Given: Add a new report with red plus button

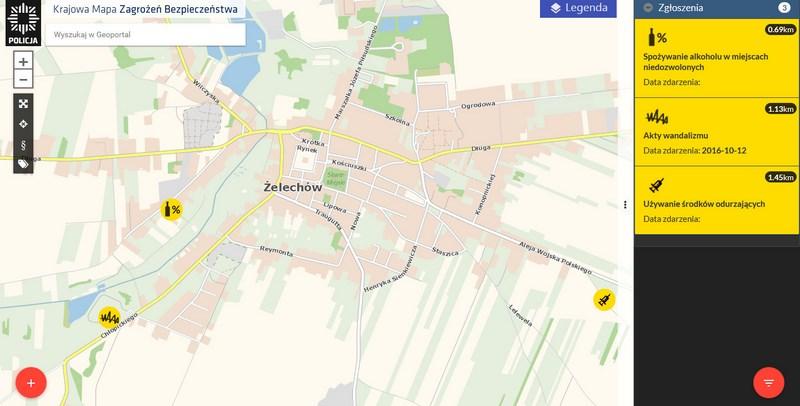Looking at the screenshot, I should click(31, 383).
